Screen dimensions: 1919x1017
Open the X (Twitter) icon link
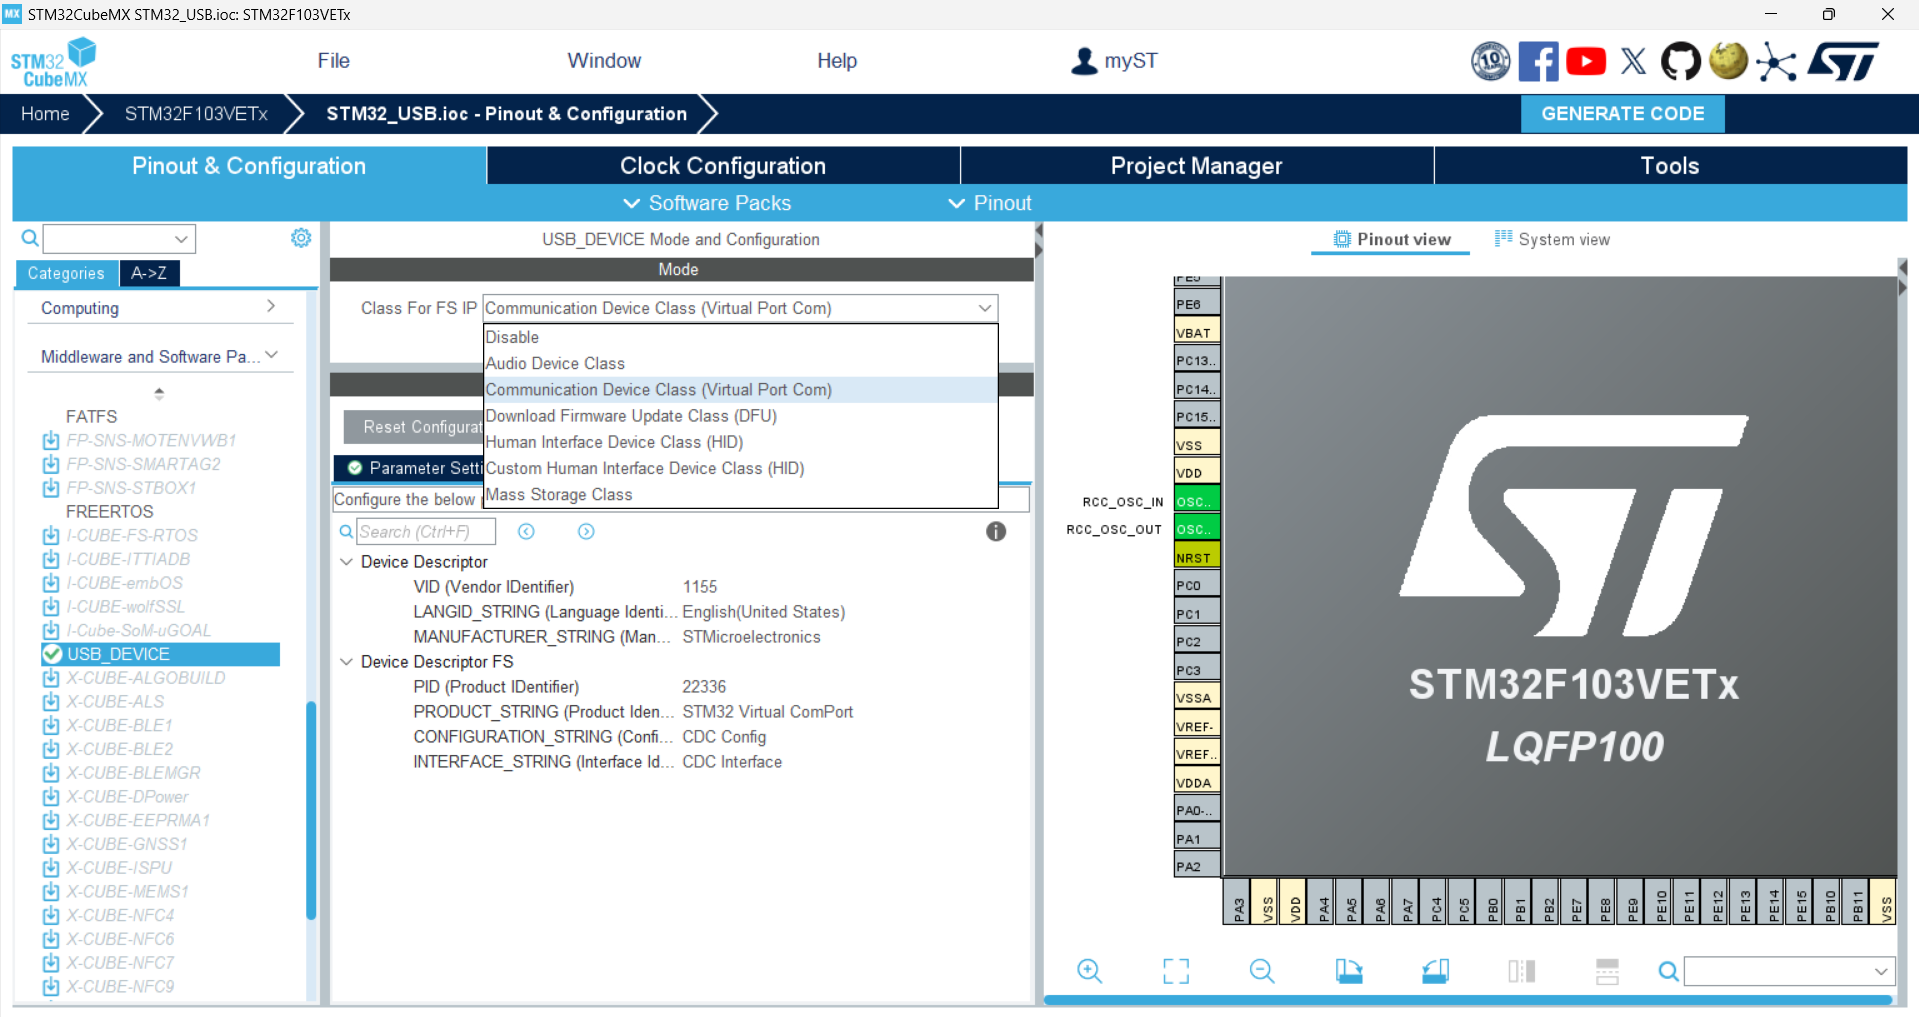tap(1633, 61)
